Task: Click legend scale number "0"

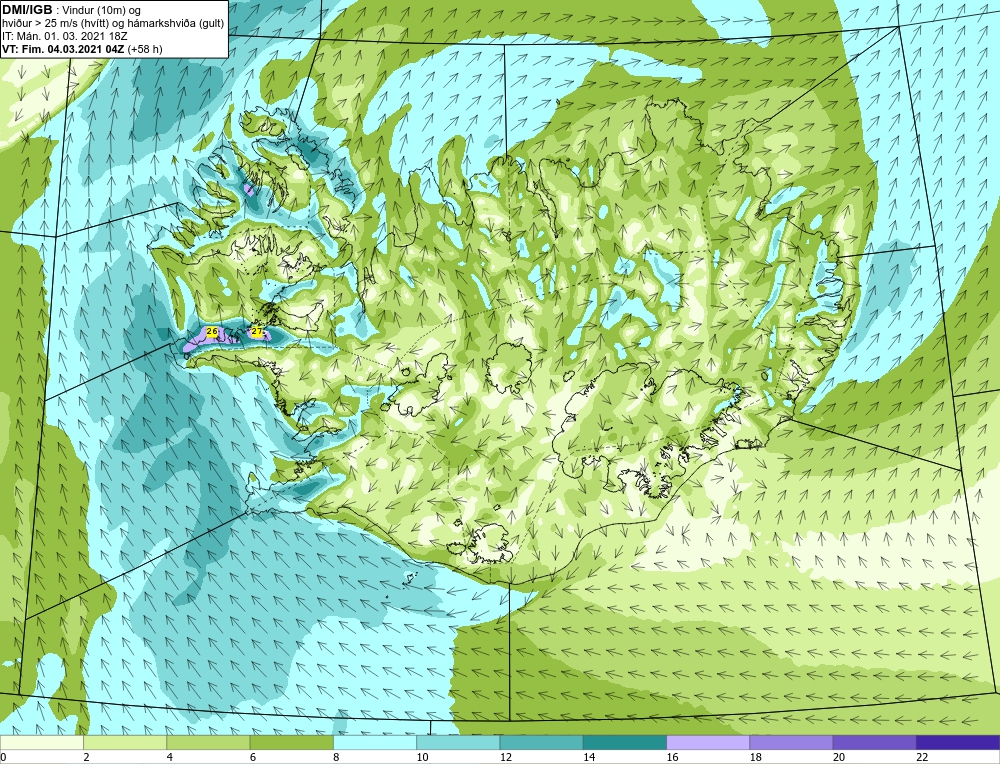Action: coord(3,757)
